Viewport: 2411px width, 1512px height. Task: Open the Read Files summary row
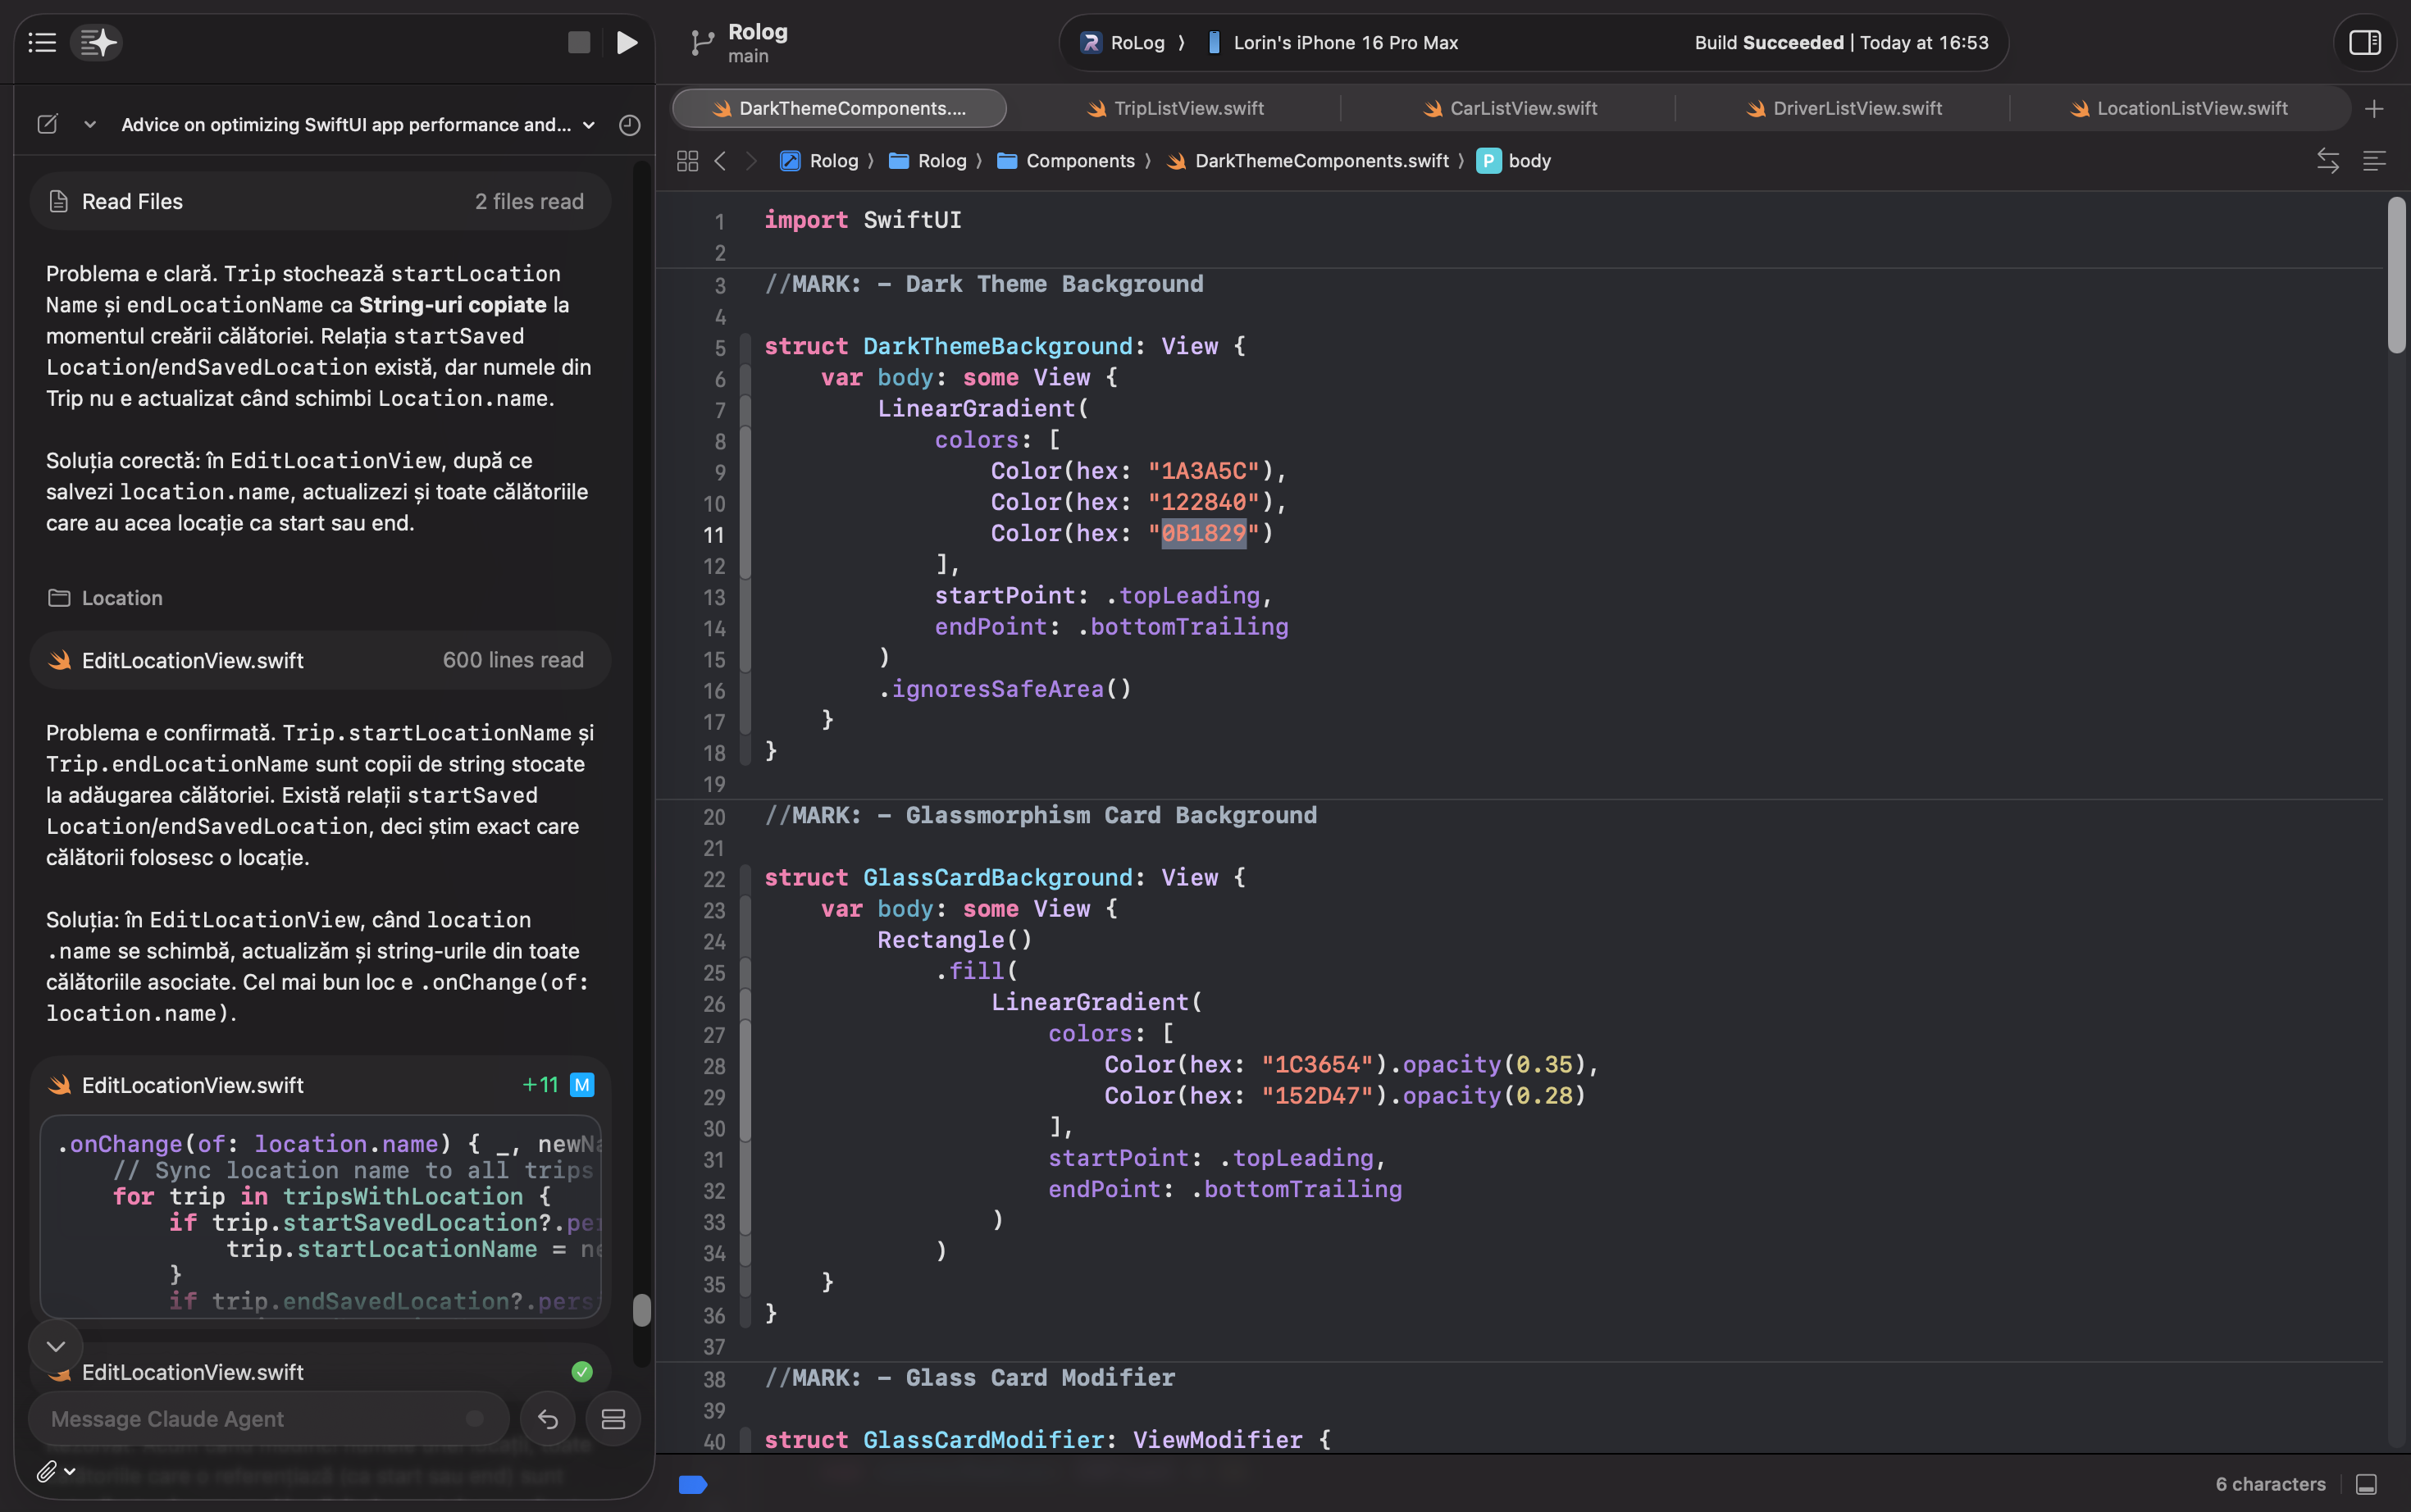point(320,201)
